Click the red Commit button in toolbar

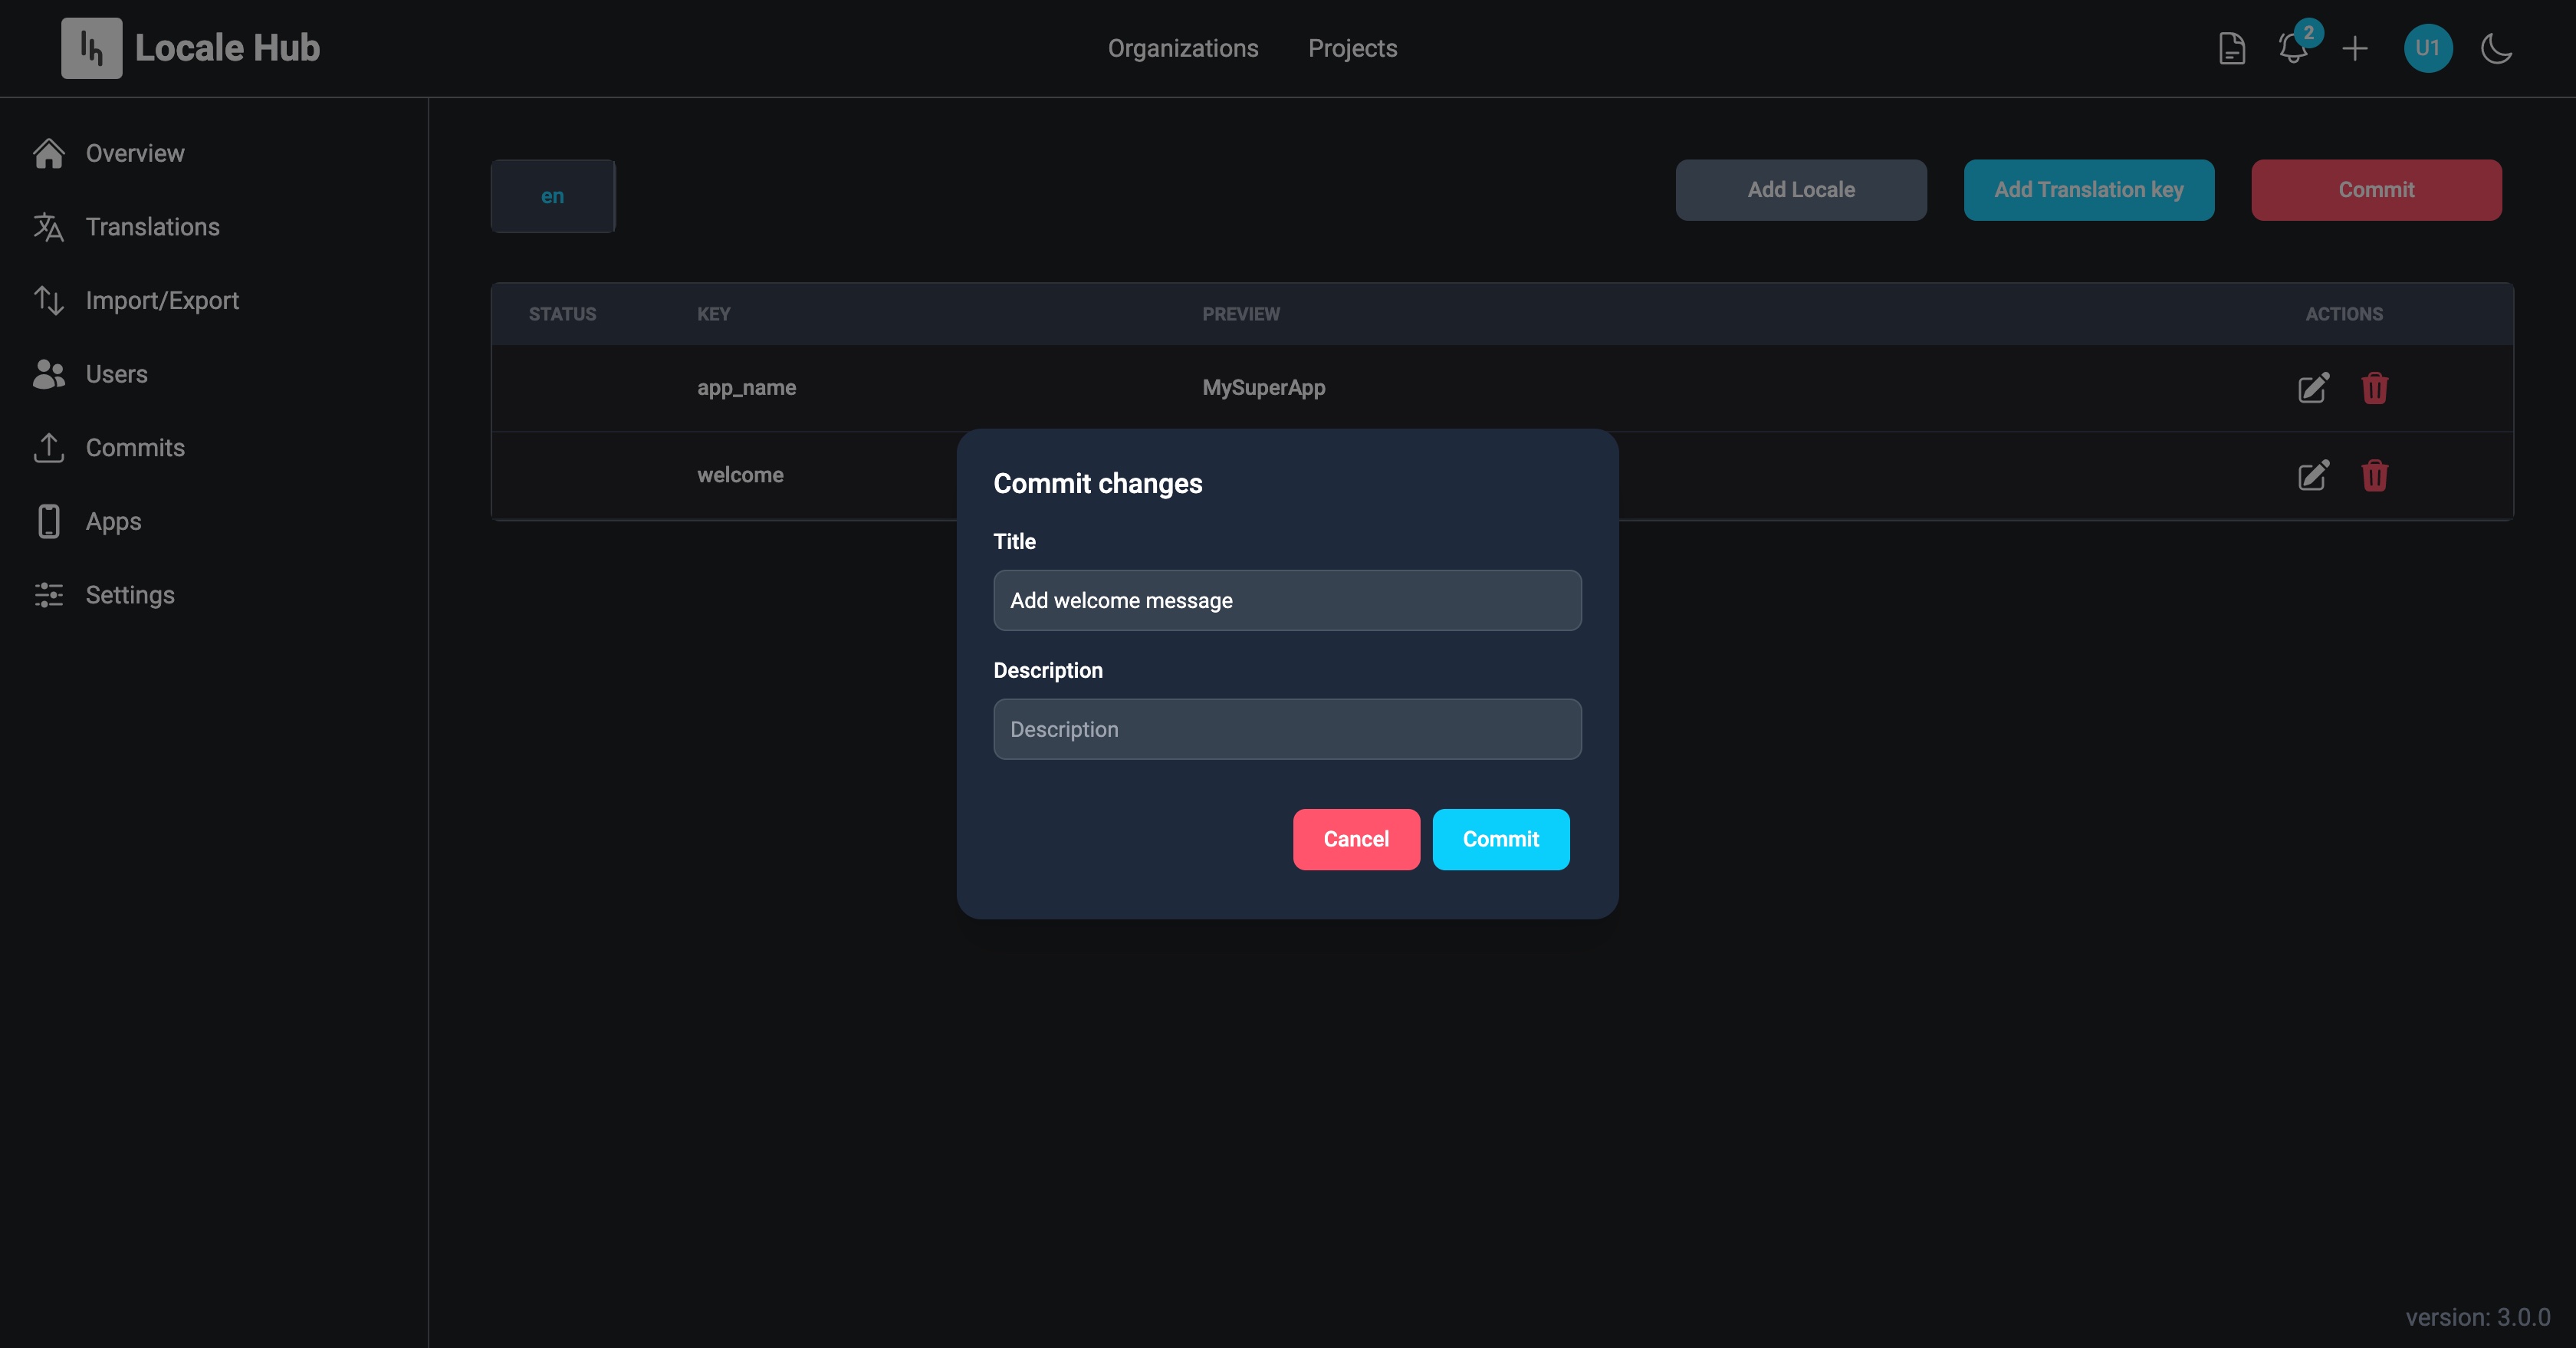[2376, 190]
